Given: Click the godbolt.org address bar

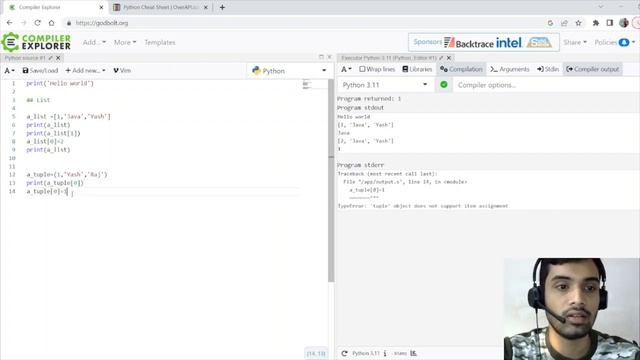Looking at the screenshot, I should point(302,23).
